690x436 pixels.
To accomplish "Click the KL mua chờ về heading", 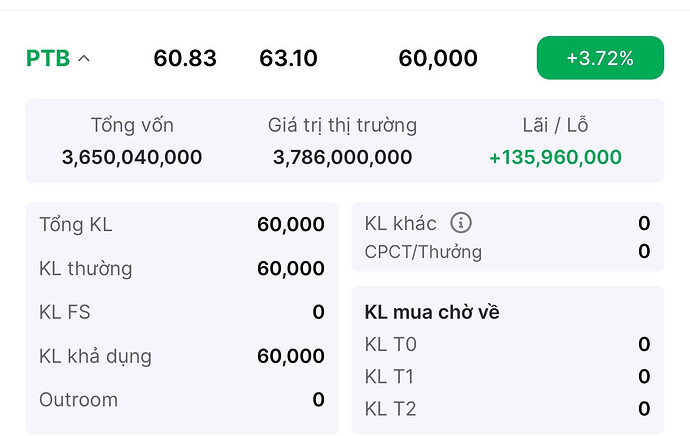I will point(432,312).
